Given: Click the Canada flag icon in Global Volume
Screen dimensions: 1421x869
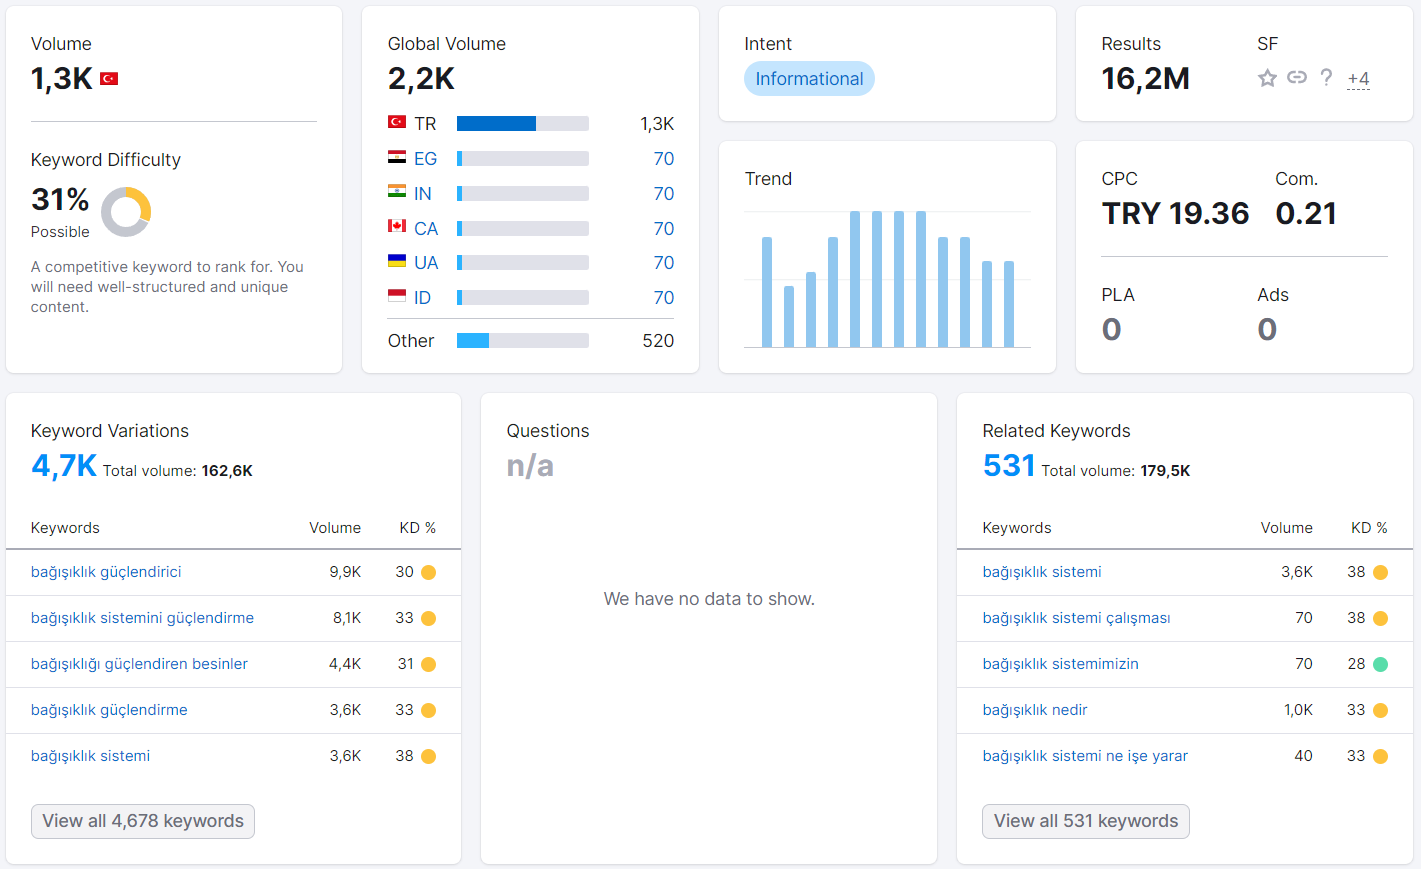Looking at the screenshot, I should [397, 226].
